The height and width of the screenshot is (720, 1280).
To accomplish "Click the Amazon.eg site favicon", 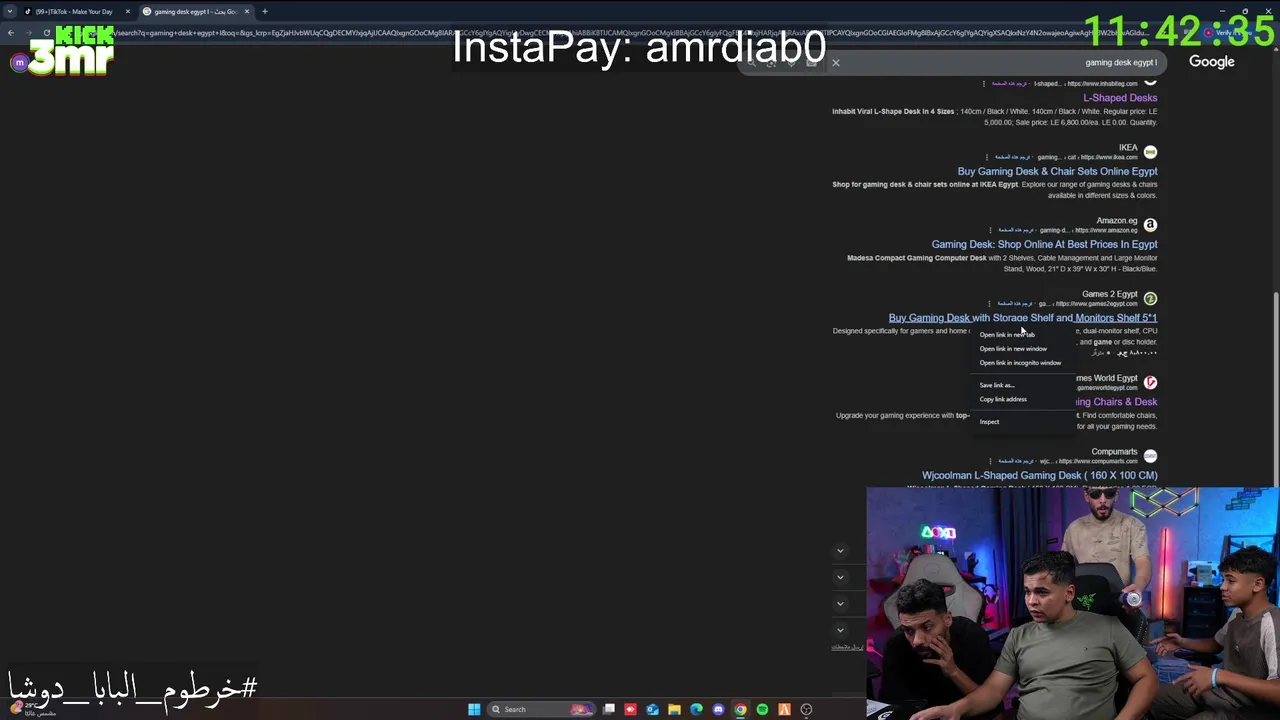I will click(x=1150, y=225).
